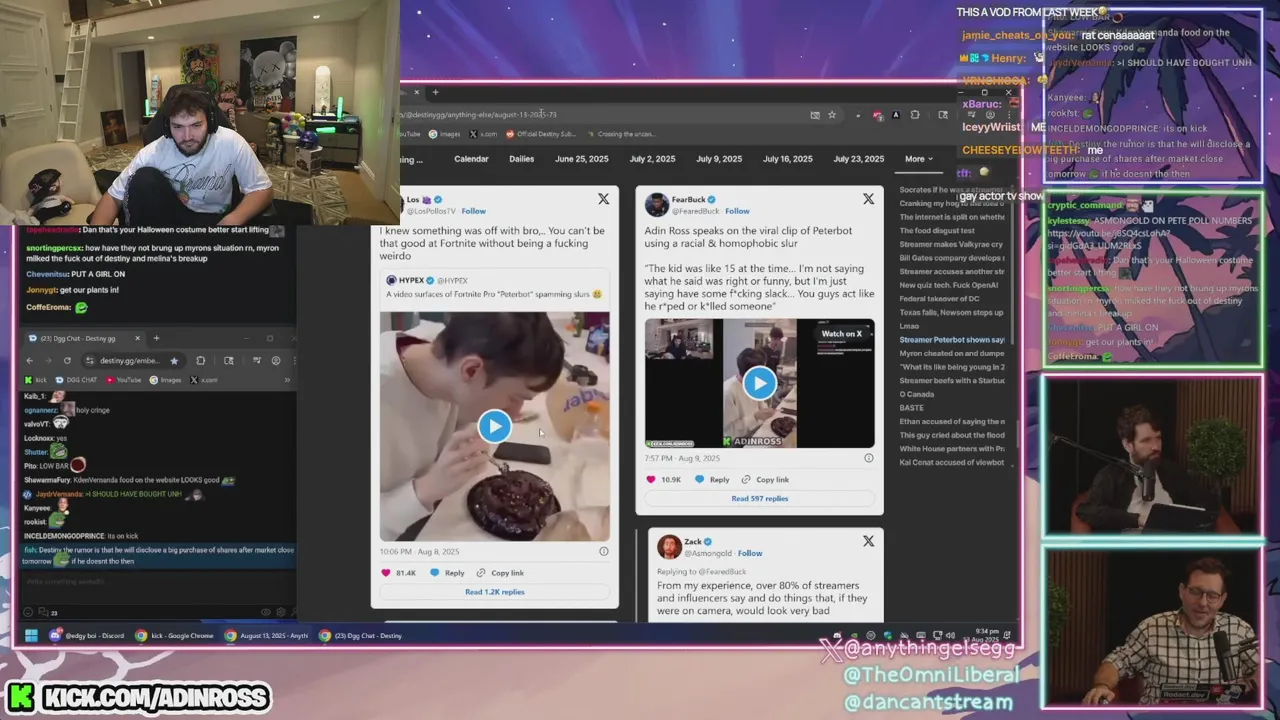Image resolution: width=1280 pixels, height=720 pixels.
Task: Bookmark this page with star icon in main browser
Action: 831,115
